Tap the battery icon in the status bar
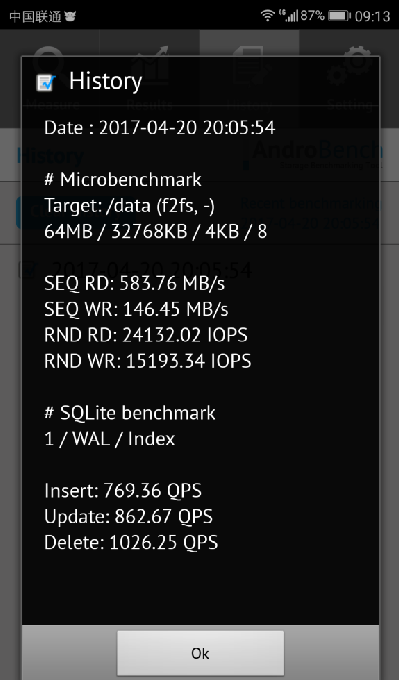399x680 pixels. [339, 16]
